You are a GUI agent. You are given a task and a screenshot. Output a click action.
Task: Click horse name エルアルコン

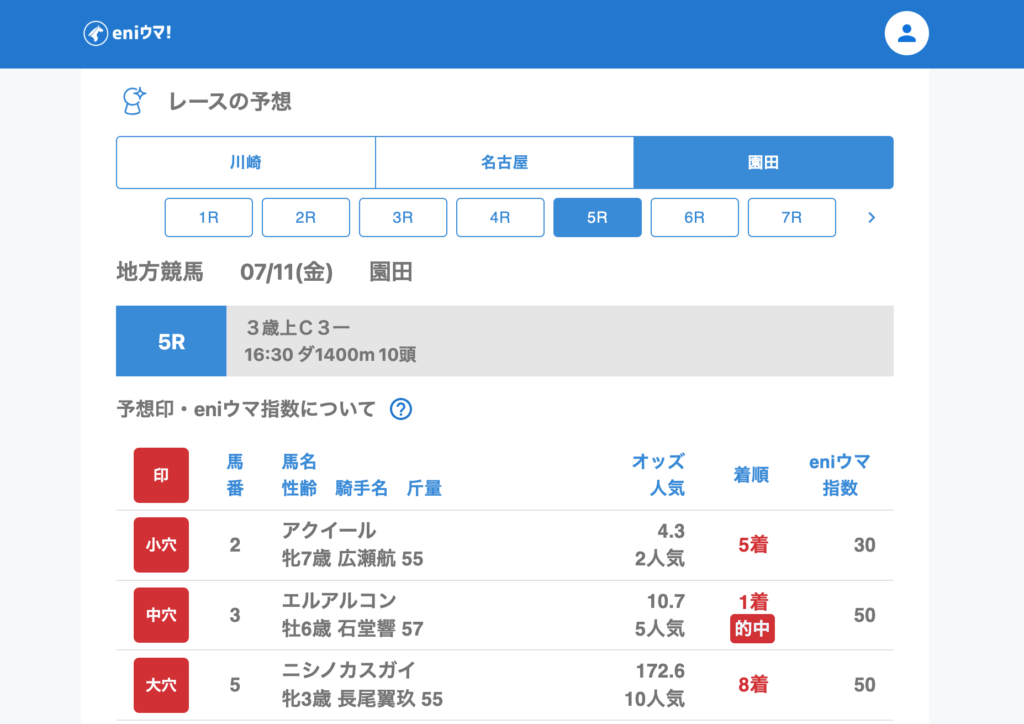(339, 601)
